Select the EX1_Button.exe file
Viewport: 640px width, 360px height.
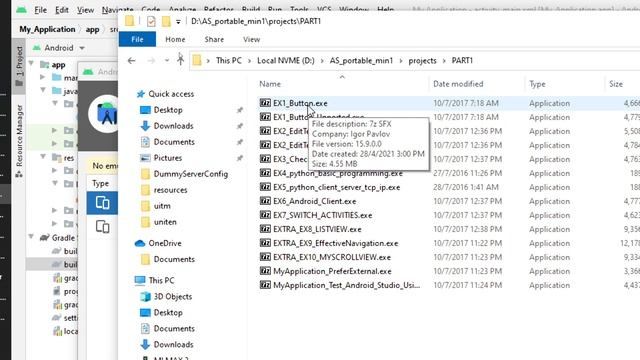(300, 103)
